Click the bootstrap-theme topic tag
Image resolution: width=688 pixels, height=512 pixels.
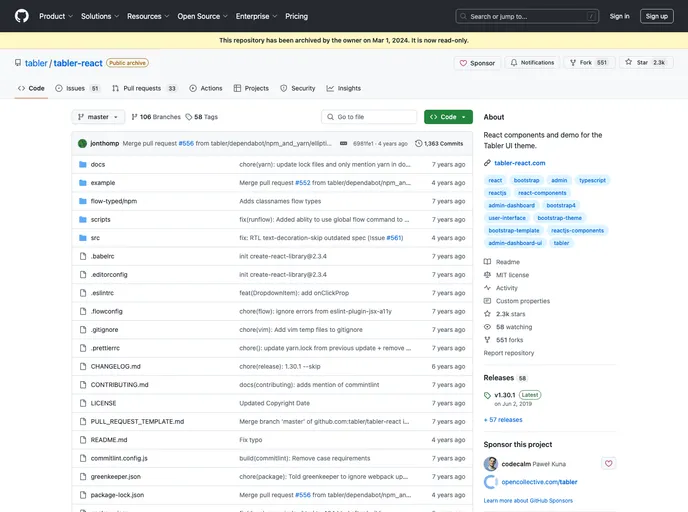click(x=559, y=218)
